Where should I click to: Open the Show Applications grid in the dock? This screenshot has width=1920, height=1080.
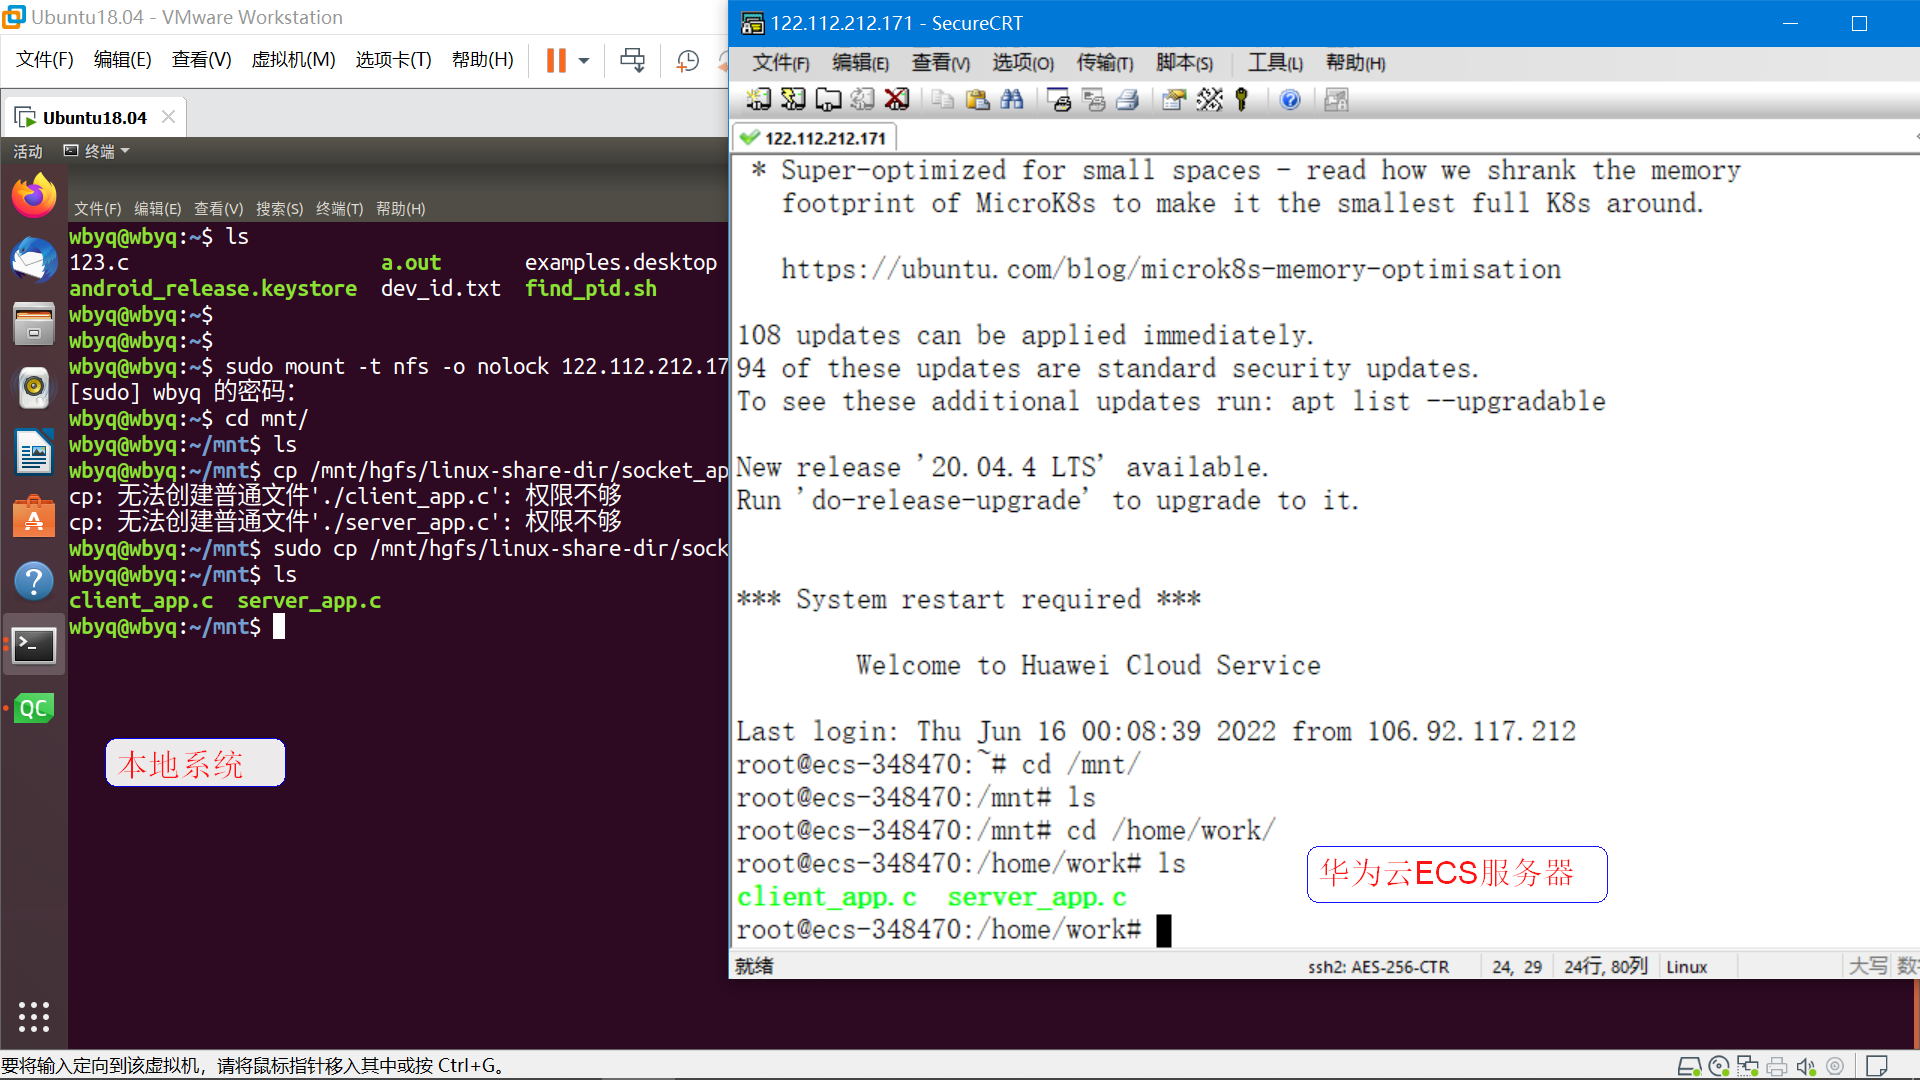point(34,1016)
